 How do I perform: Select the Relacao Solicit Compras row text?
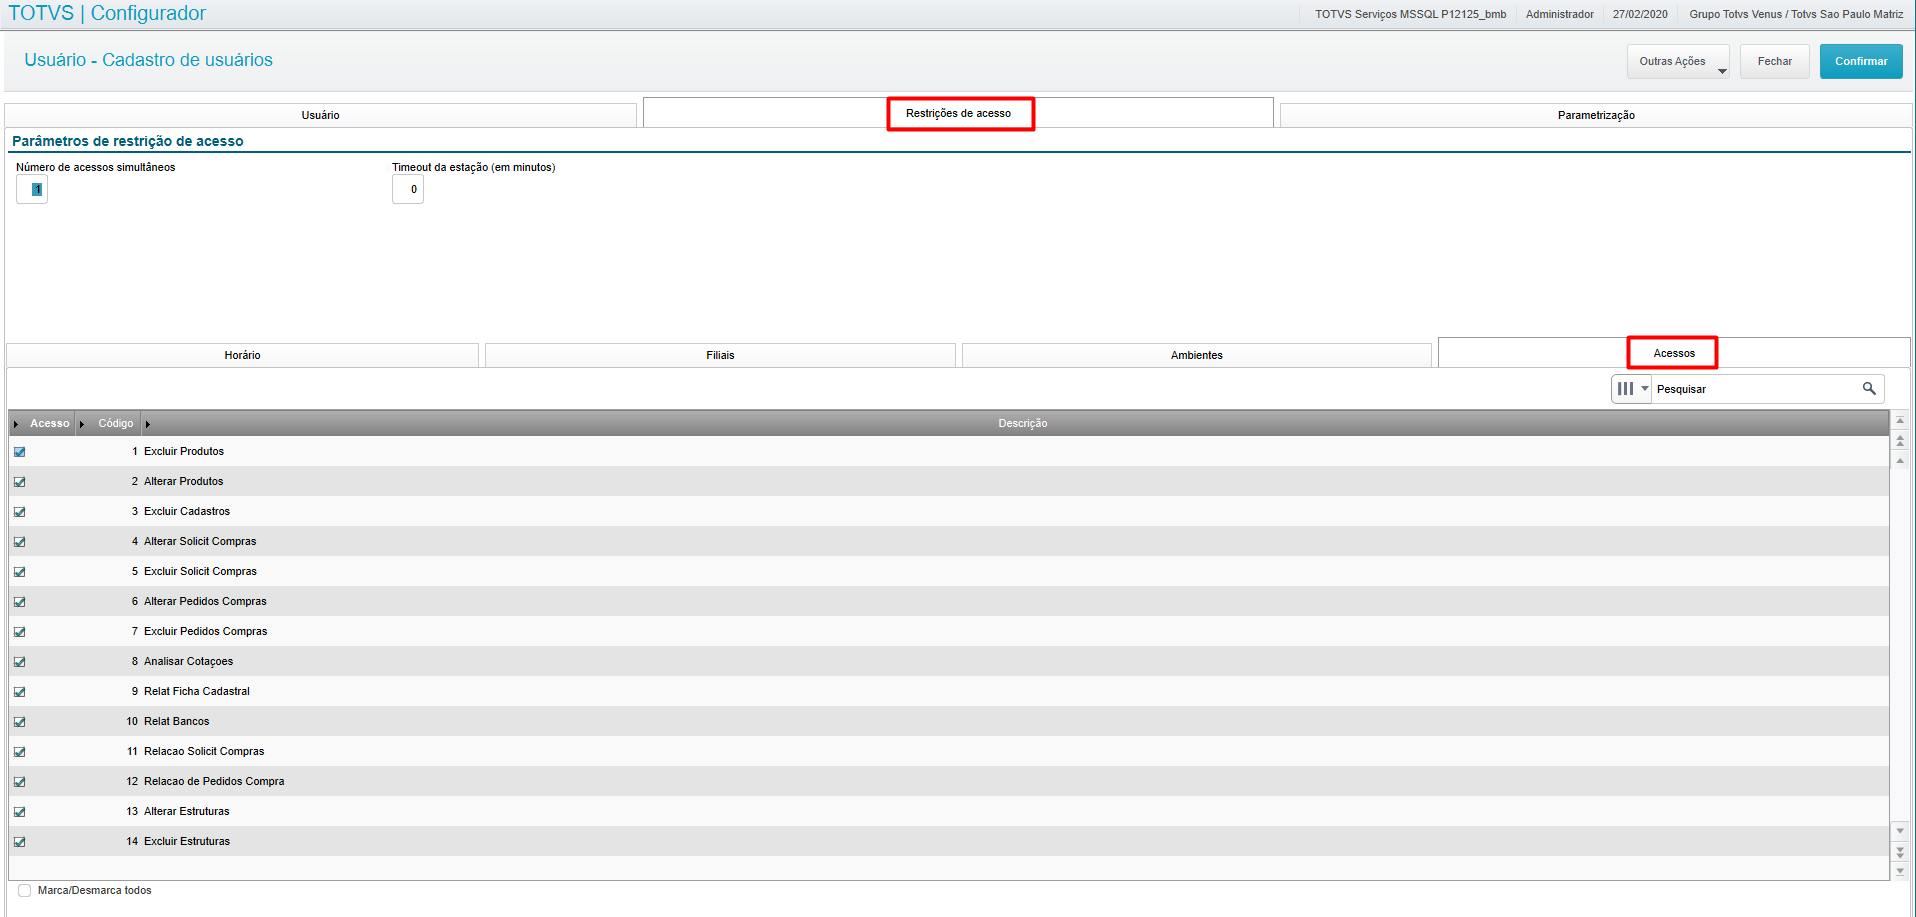[204, 752]
